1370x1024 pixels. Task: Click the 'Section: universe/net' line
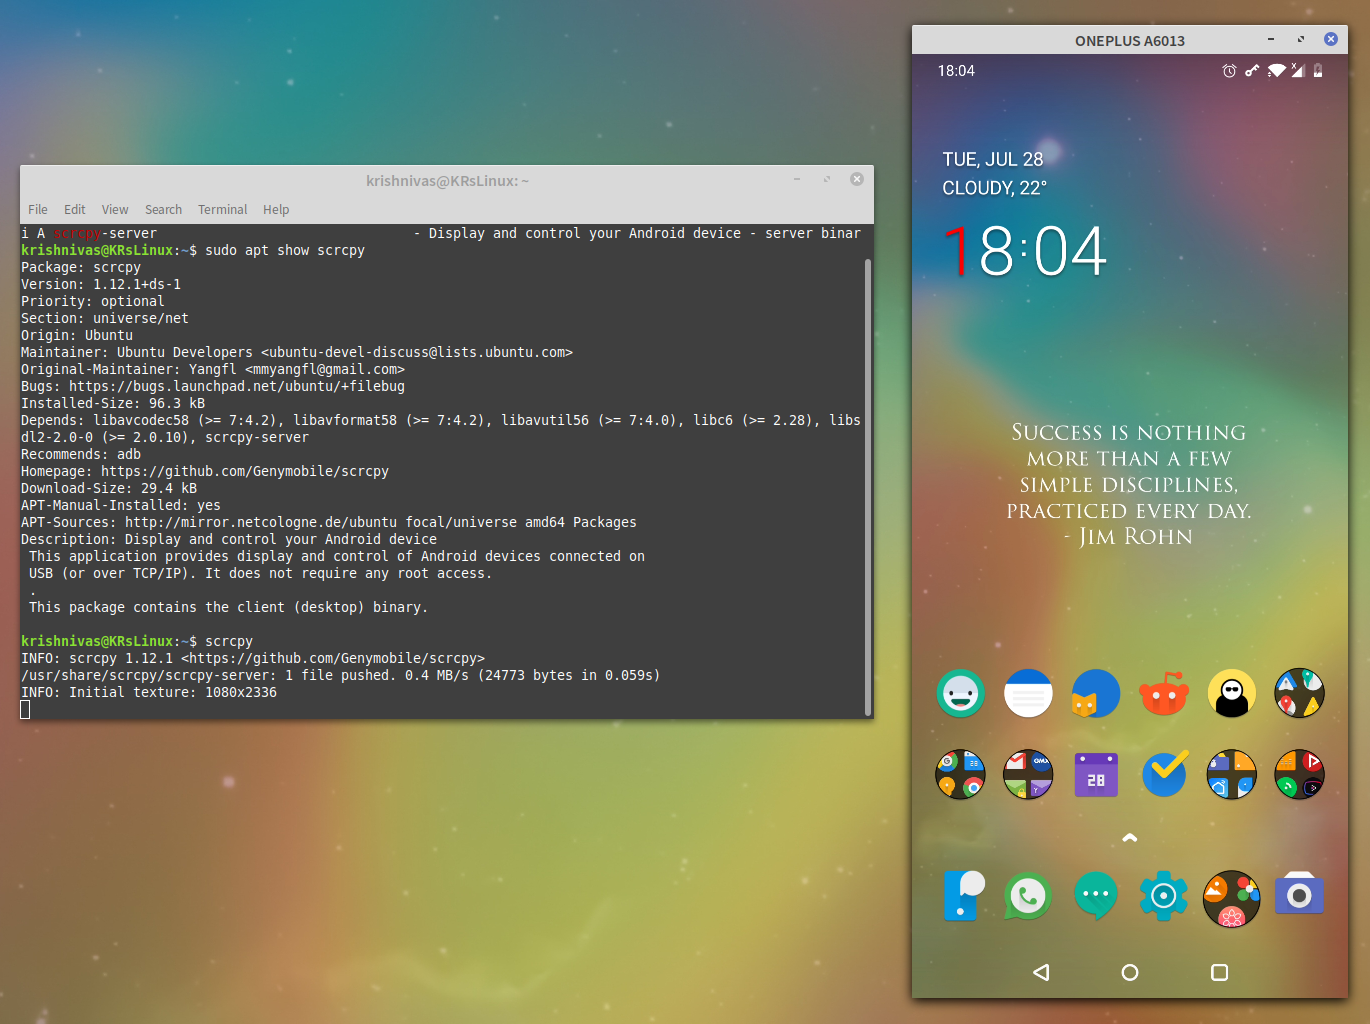105,318
